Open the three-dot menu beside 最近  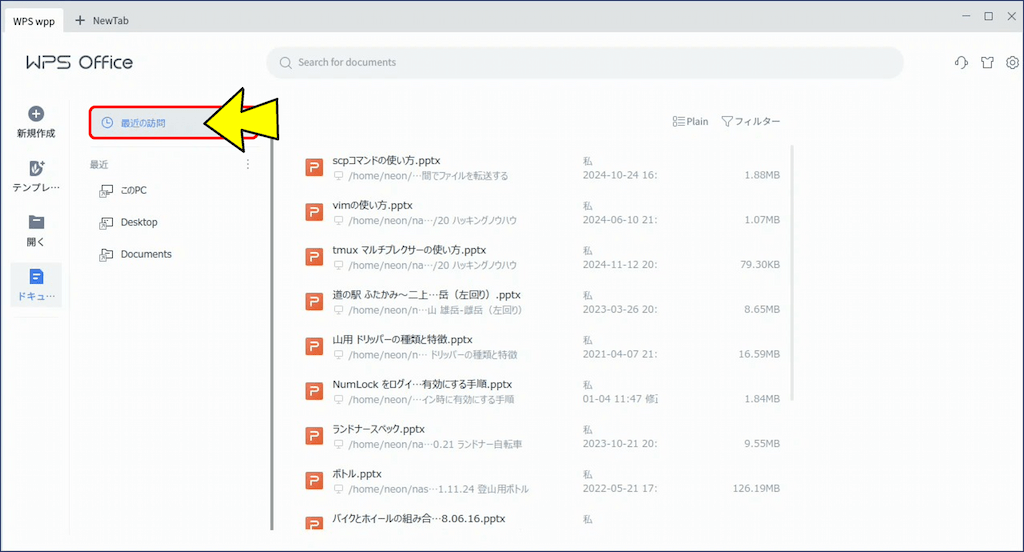point(248,165)
